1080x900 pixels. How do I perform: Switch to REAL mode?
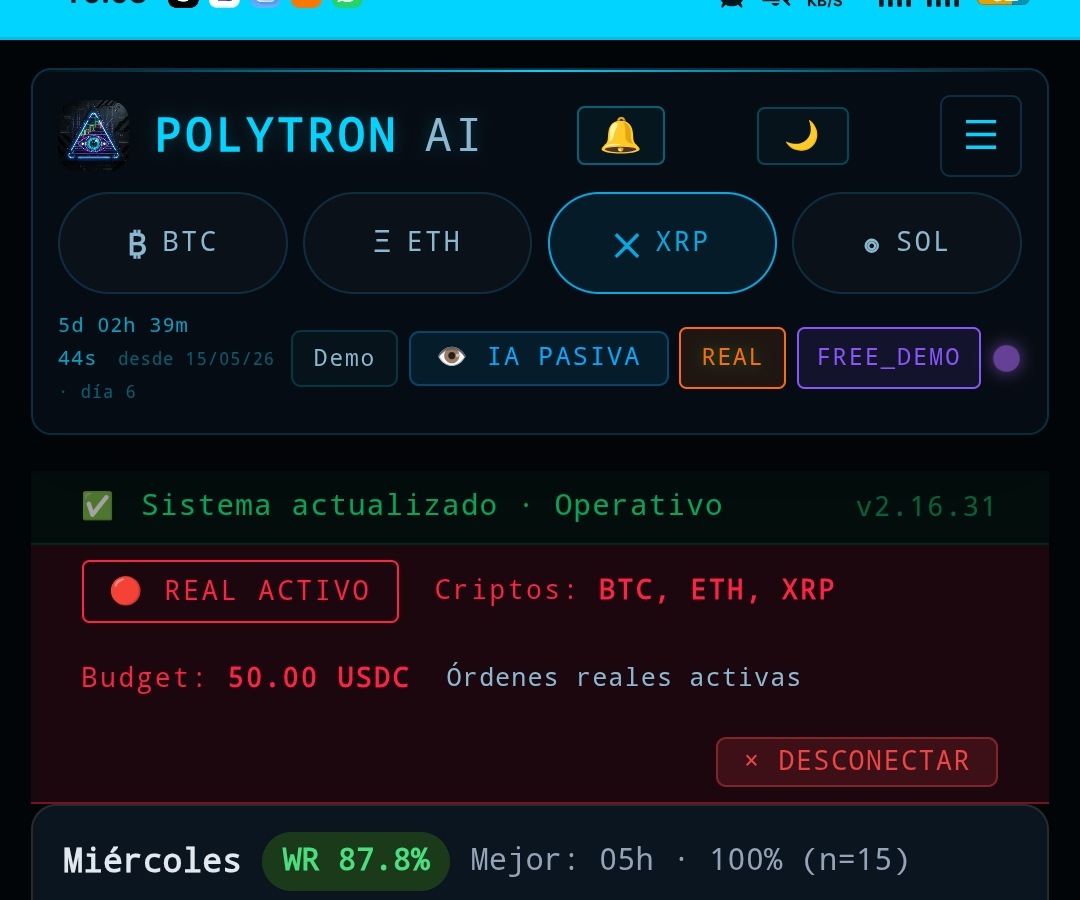coord(732,357)
